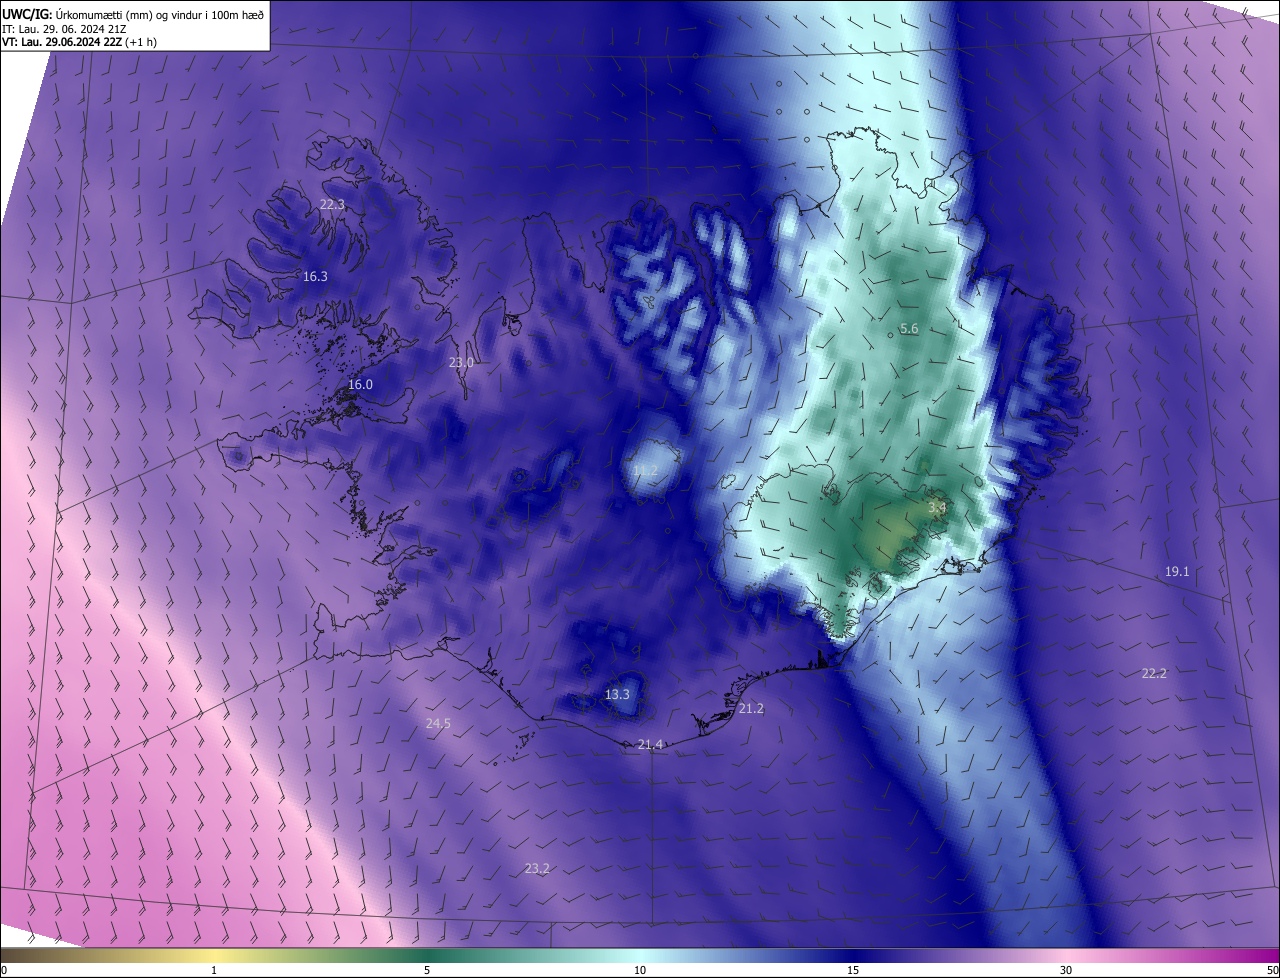Click the 10 tick on the colour scale
The height and width of the screenshot is (978, 1280).
pyautogui.click(x=640, y=970)
